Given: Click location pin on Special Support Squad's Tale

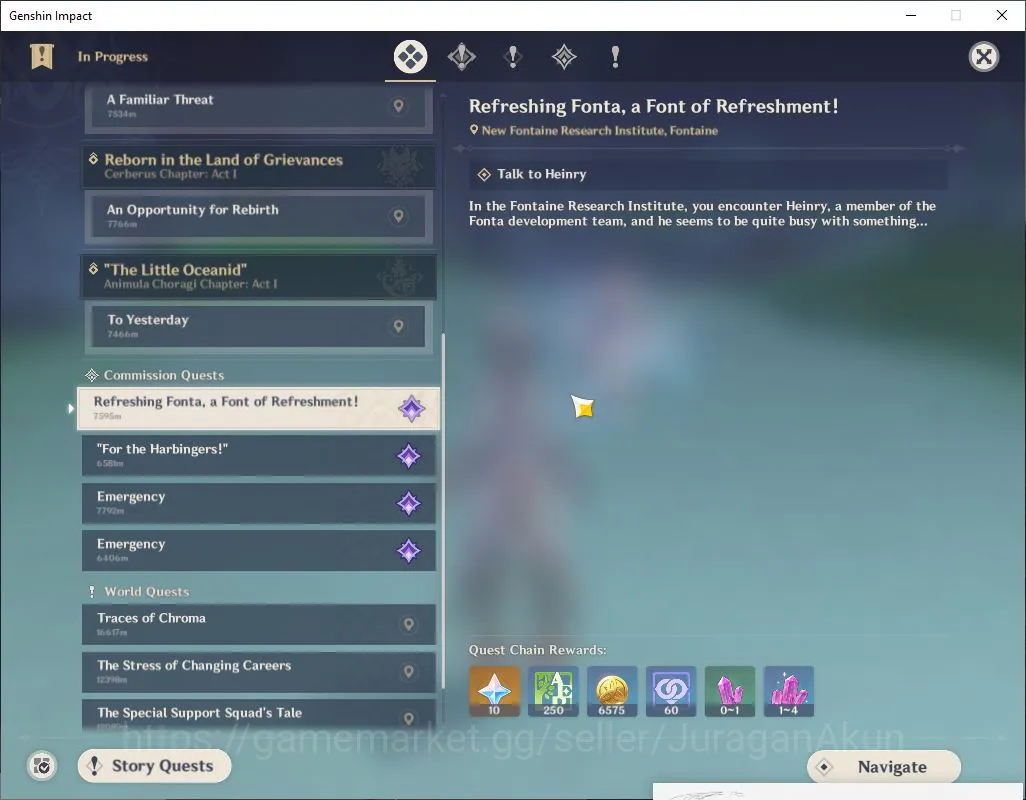Looking at the screenshot, I should coord(408,718).
